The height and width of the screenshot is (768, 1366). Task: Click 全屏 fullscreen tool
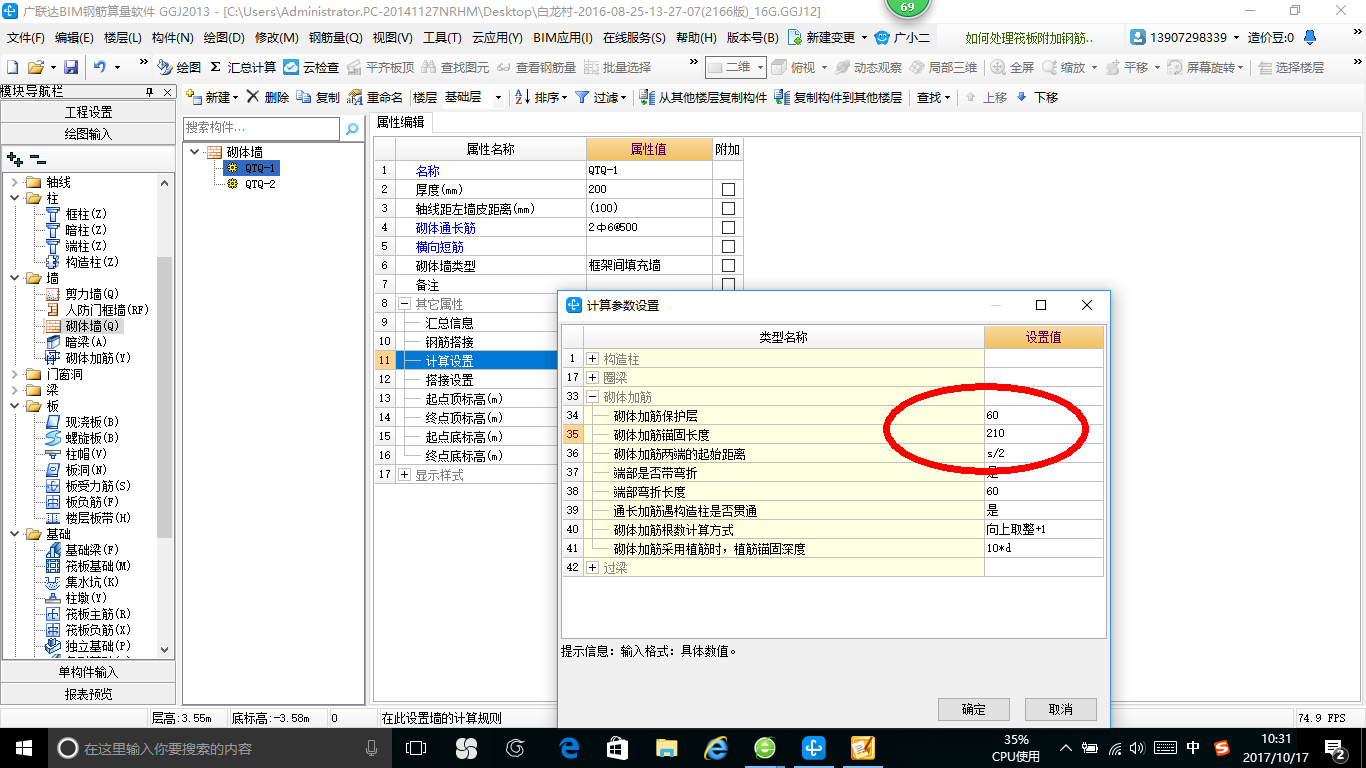[x=1012, y=67]
